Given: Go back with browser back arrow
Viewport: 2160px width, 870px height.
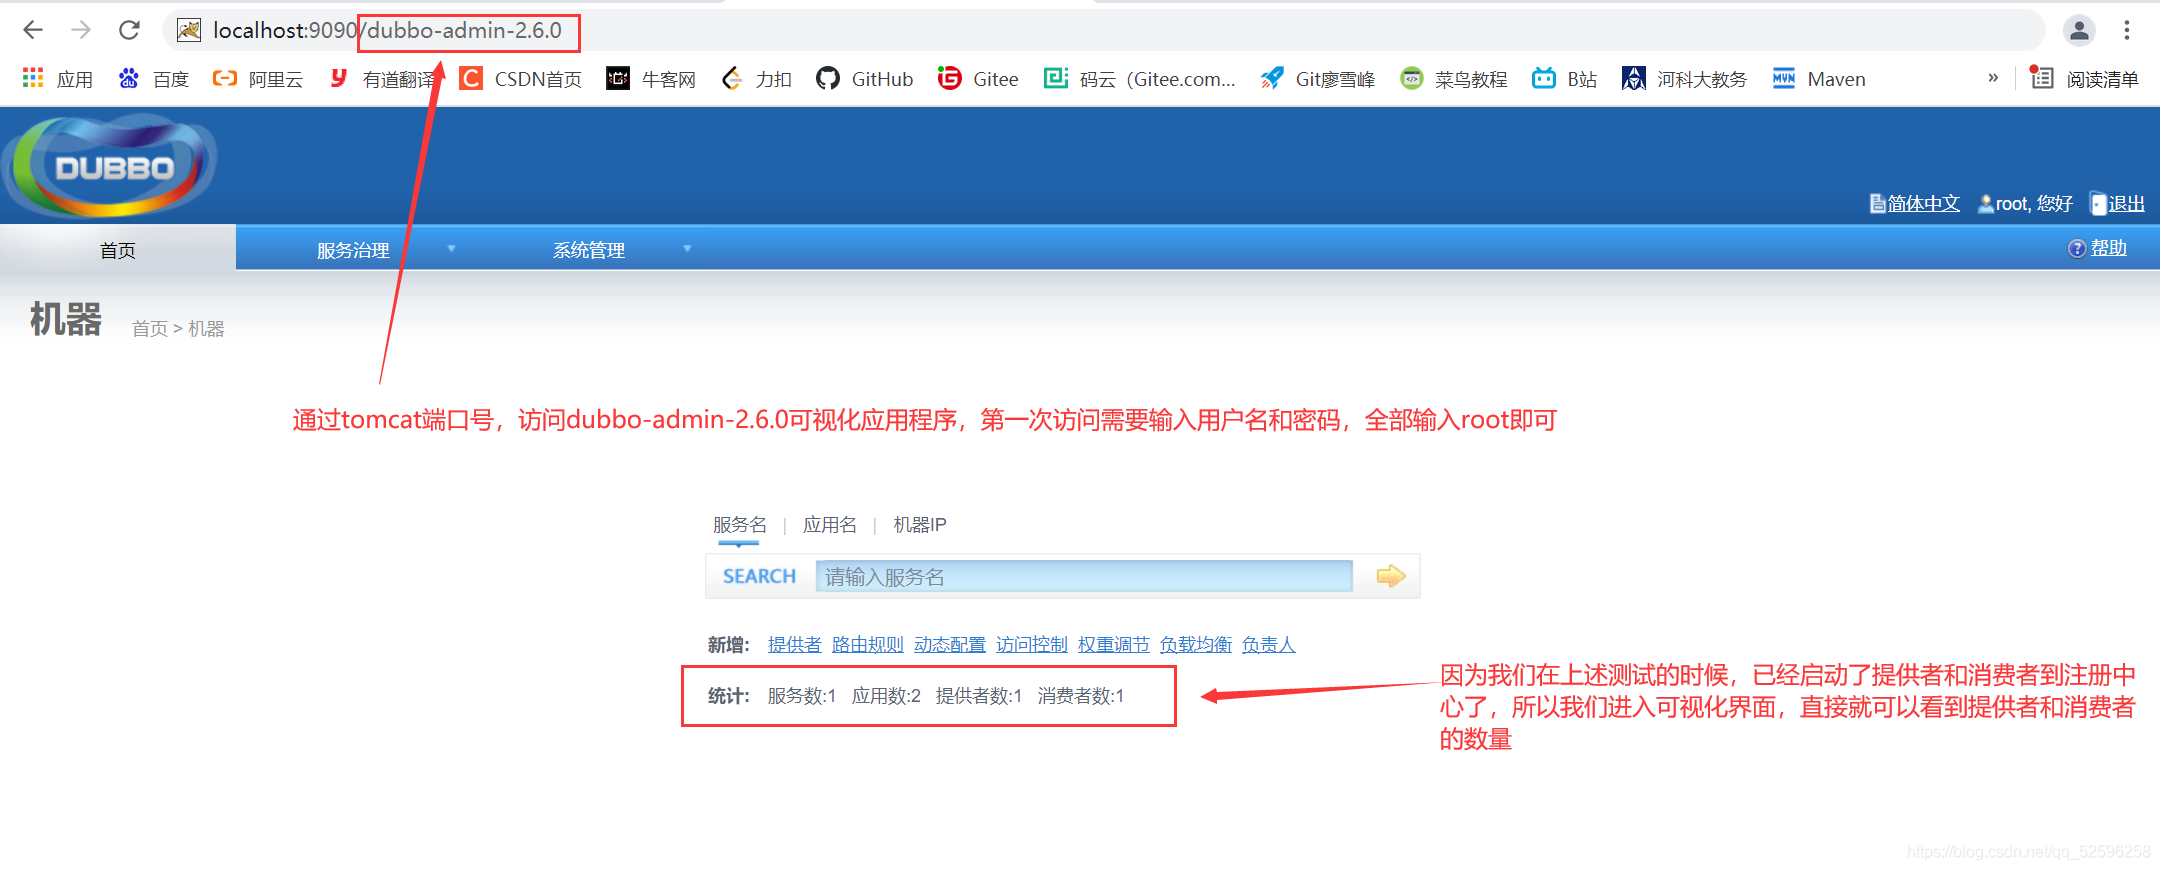Looking at the screenshot, I should click(x=33, y=30).
